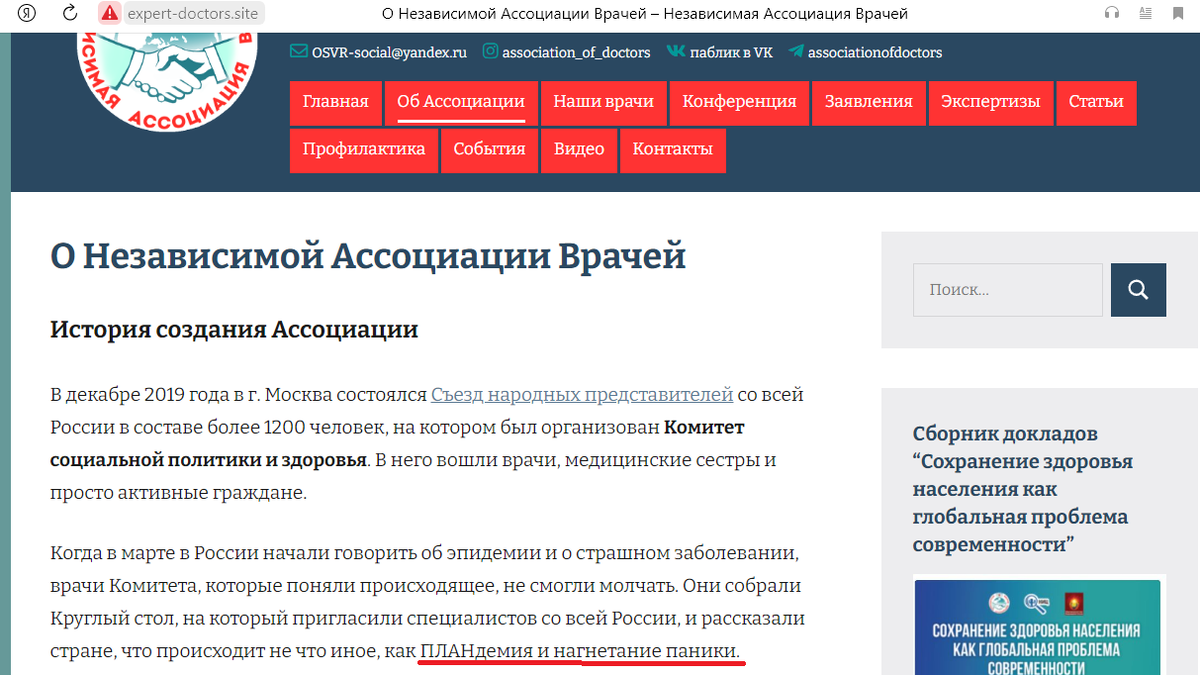Image resolution: width=1200 pixels, height=675 pixels.
Task: Switch to the Об Ассоциации tab
Action: point(461,102)
